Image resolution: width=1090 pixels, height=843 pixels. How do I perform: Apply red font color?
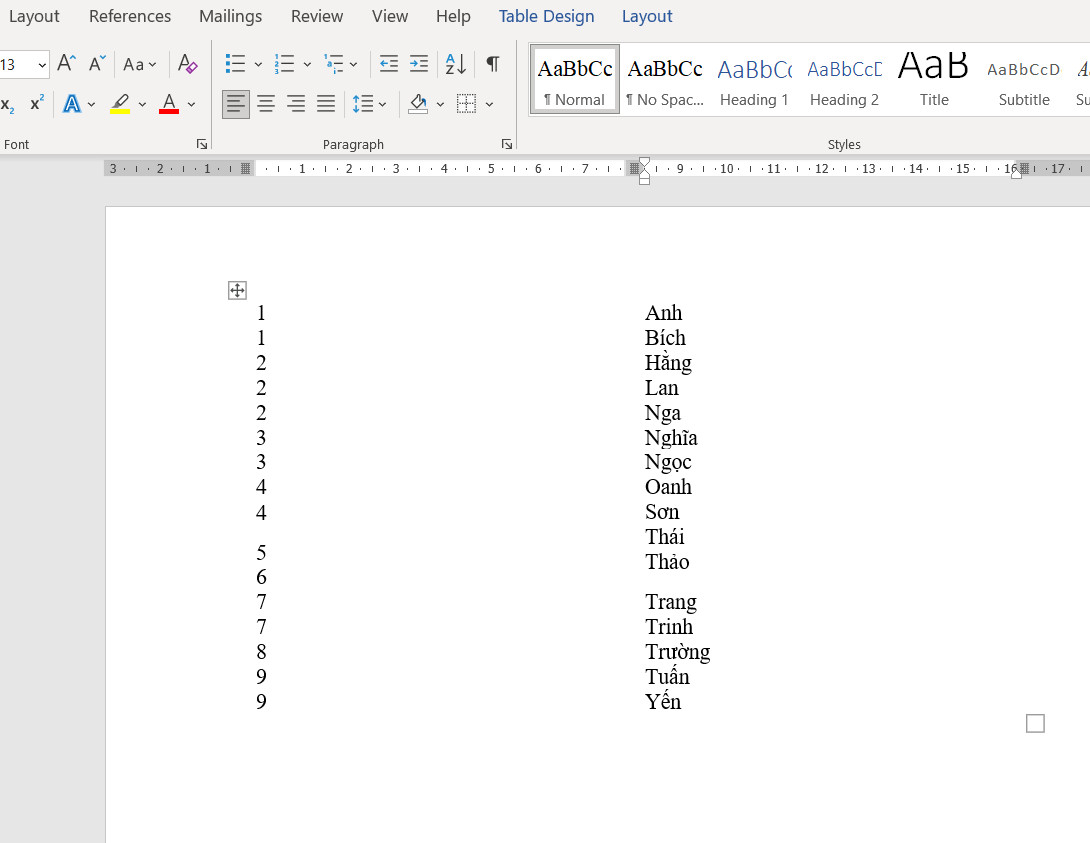click(169, 104)
